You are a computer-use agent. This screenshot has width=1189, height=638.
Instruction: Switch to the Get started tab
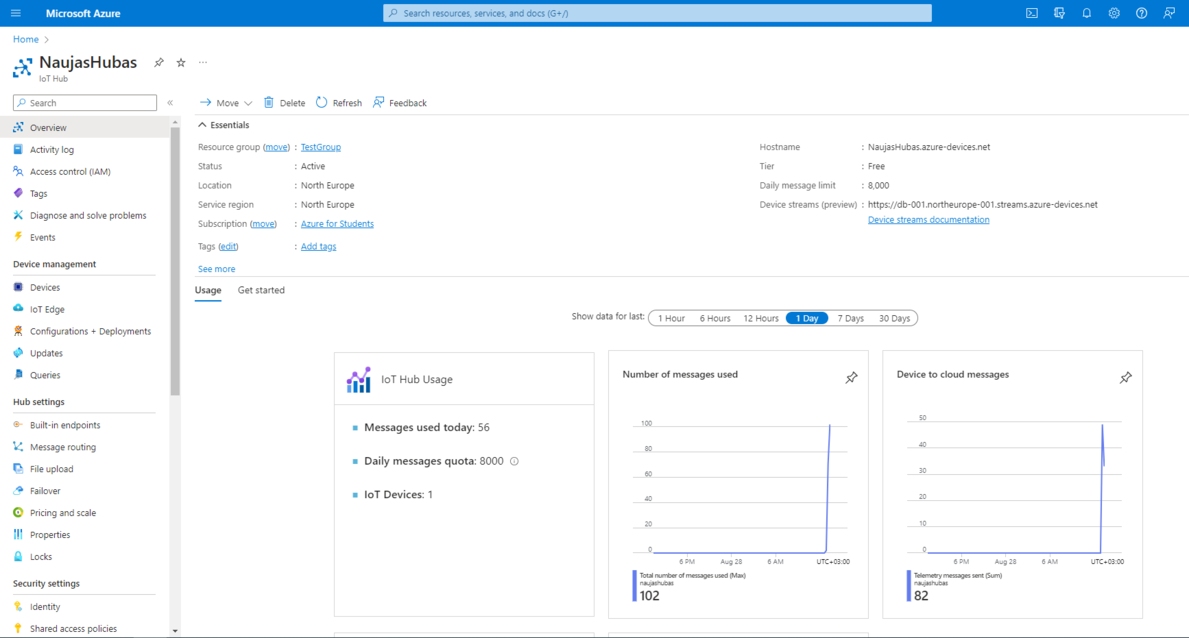261,290
